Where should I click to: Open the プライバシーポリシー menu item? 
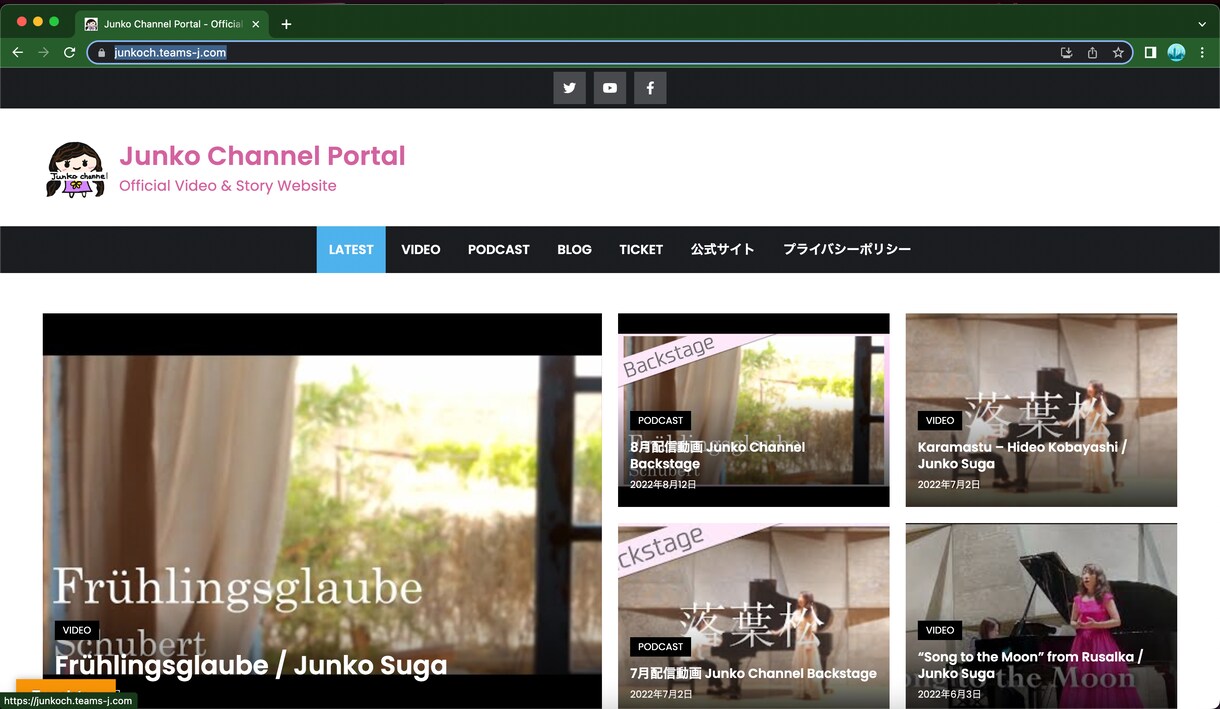847,250
